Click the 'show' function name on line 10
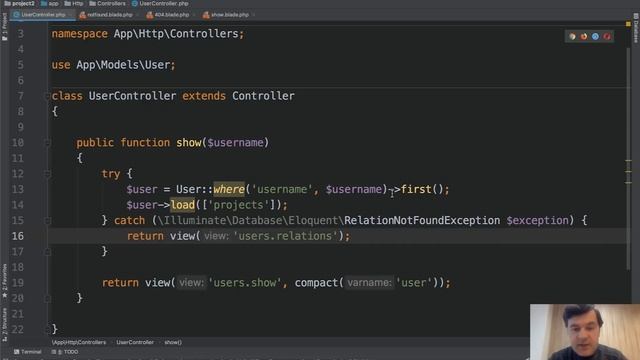 click(x=189, y=143)
